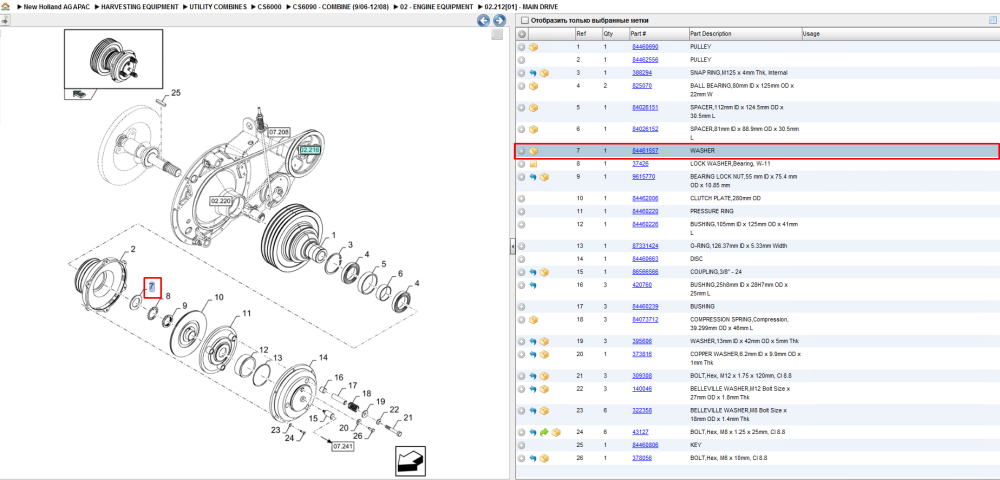Click the box icon in the ref 5 SPACER row
The height and width of the screenshot is (480, 1000).
tap(533, 108)
